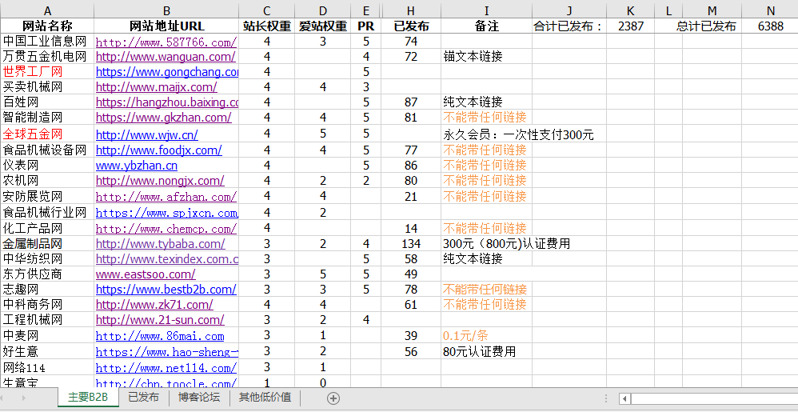This screenshot has width=798, height=412.
Task: Open the spjxcn.com hyperlink
Action: click(x=167, y=212)
